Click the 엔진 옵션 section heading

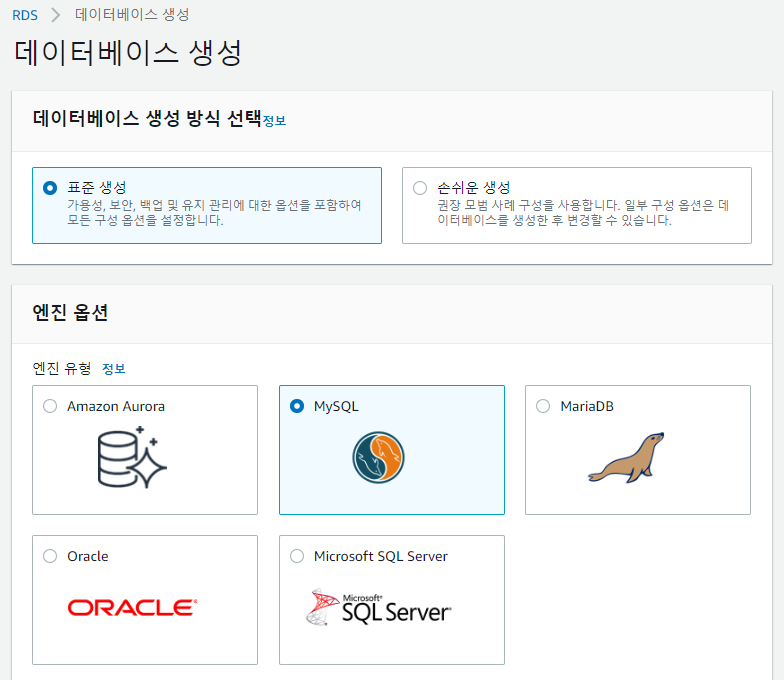(70, 312)
